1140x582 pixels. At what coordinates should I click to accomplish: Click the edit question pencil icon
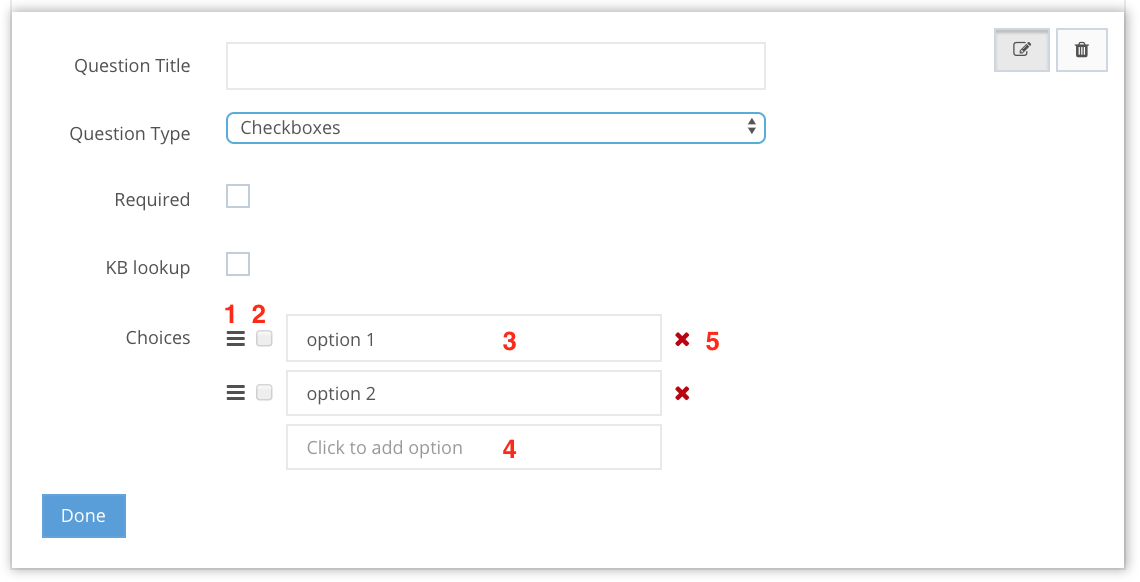click(x=1021, y=49)
